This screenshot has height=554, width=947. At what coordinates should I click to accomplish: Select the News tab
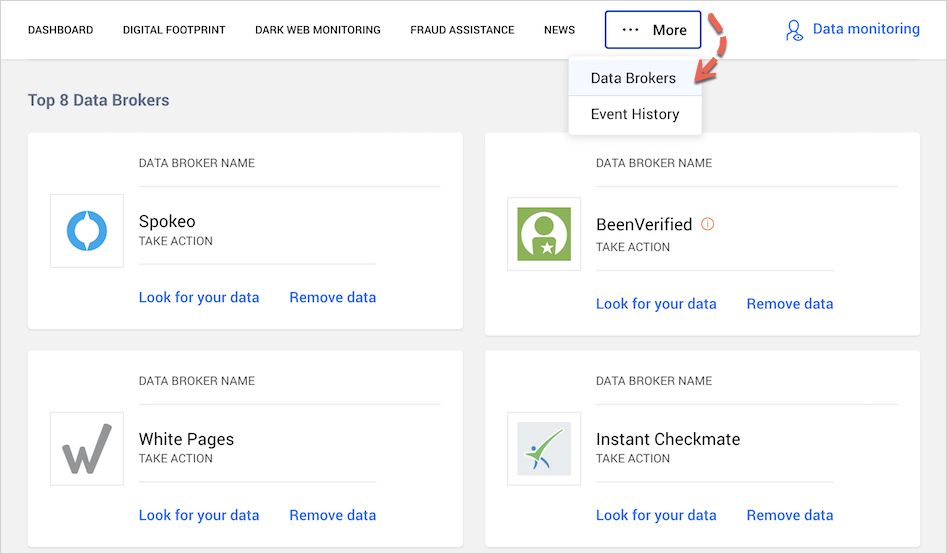click(559, 30)
